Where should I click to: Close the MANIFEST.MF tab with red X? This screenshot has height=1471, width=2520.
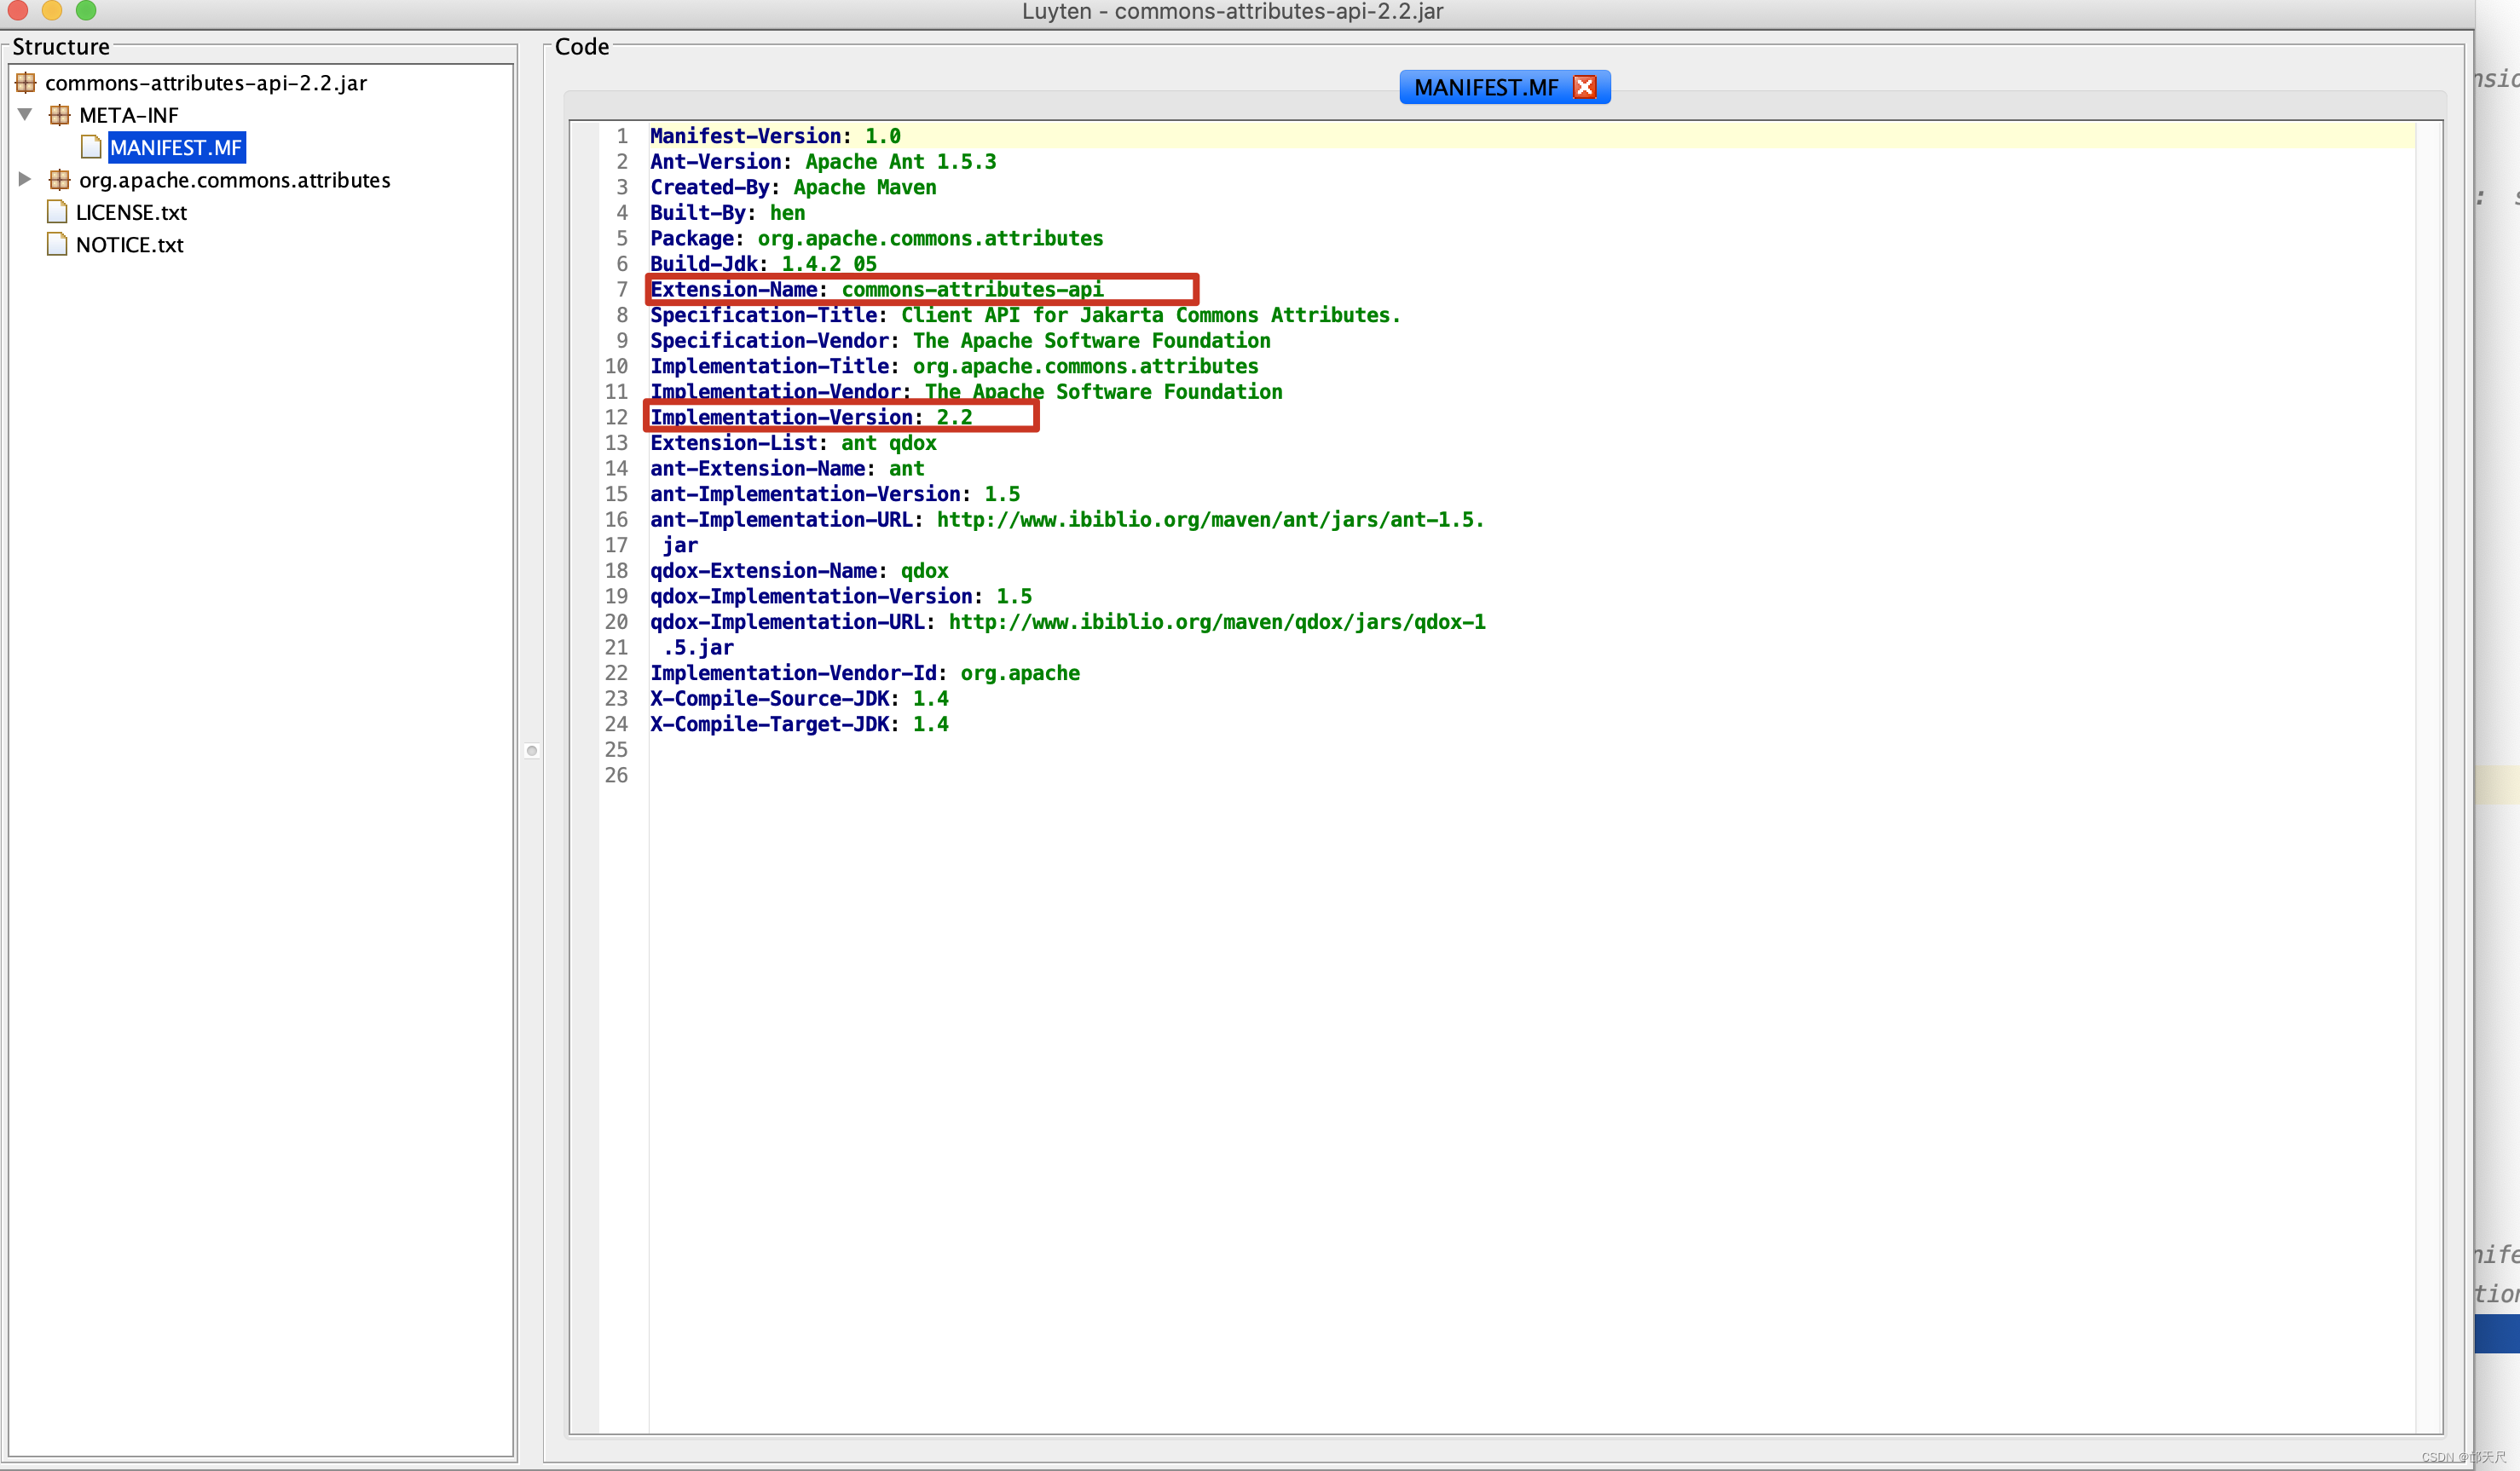[x=1584, y=87]
